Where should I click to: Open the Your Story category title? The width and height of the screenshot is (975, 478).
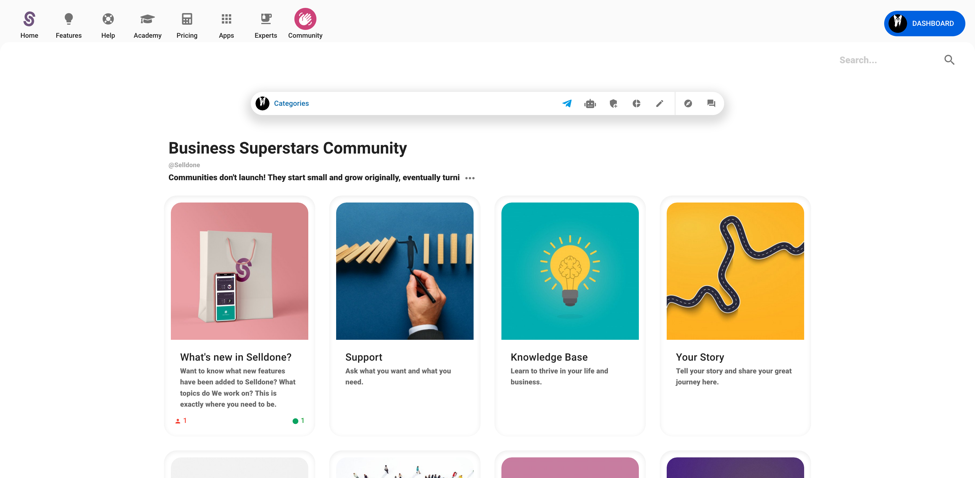(700, 357)
